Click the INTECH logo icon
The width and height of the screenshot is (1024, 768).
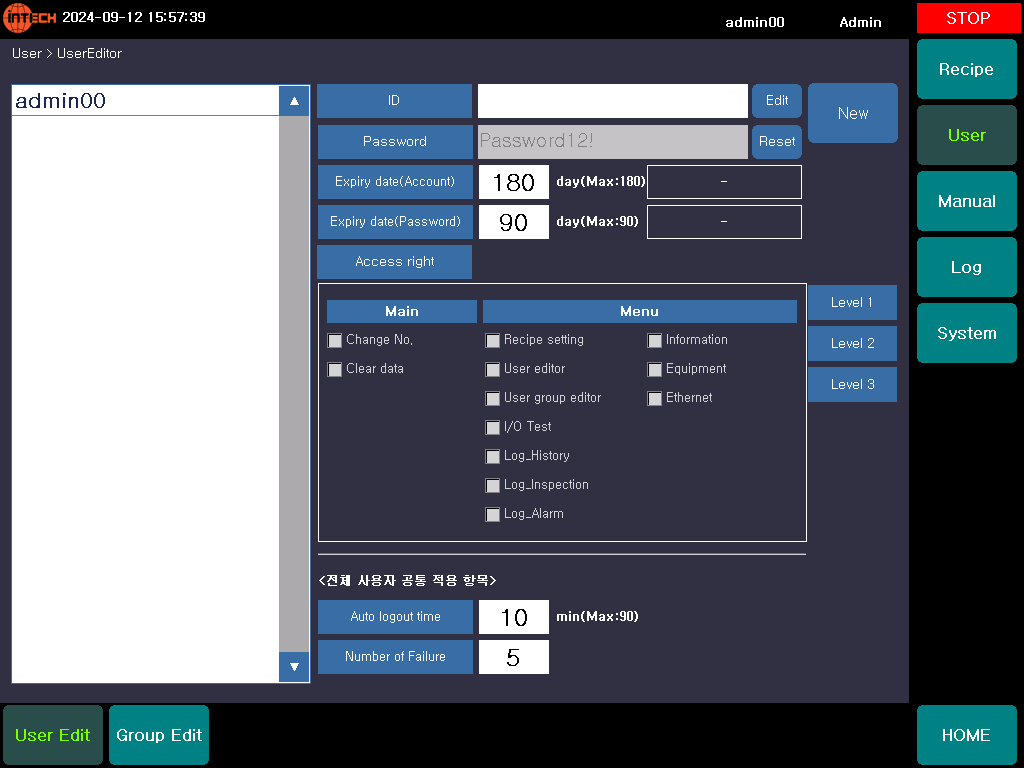coord(29,18)
